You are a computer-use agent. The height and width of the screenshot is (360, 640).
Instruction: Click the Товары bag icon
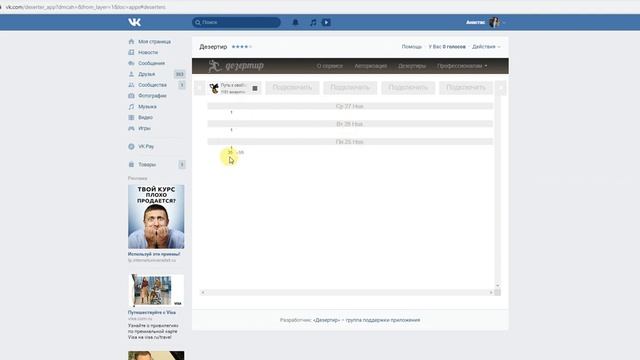coord(131,164)
